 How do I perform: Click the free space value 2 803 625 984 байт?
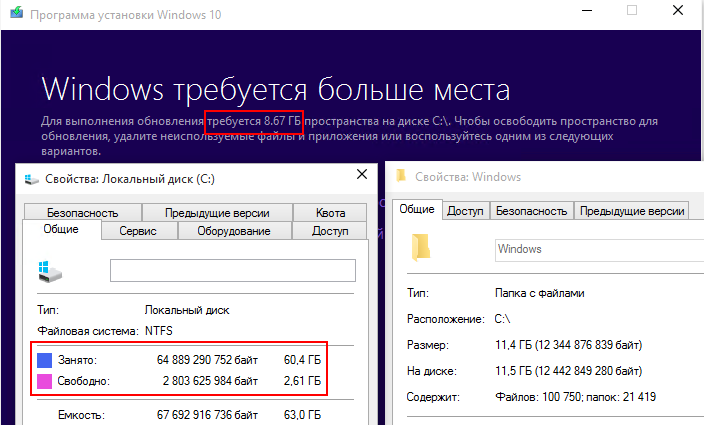click(210, 381)
